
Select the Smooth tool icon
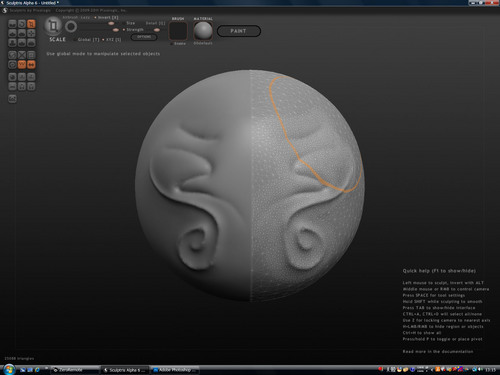[x=31, y=42]
